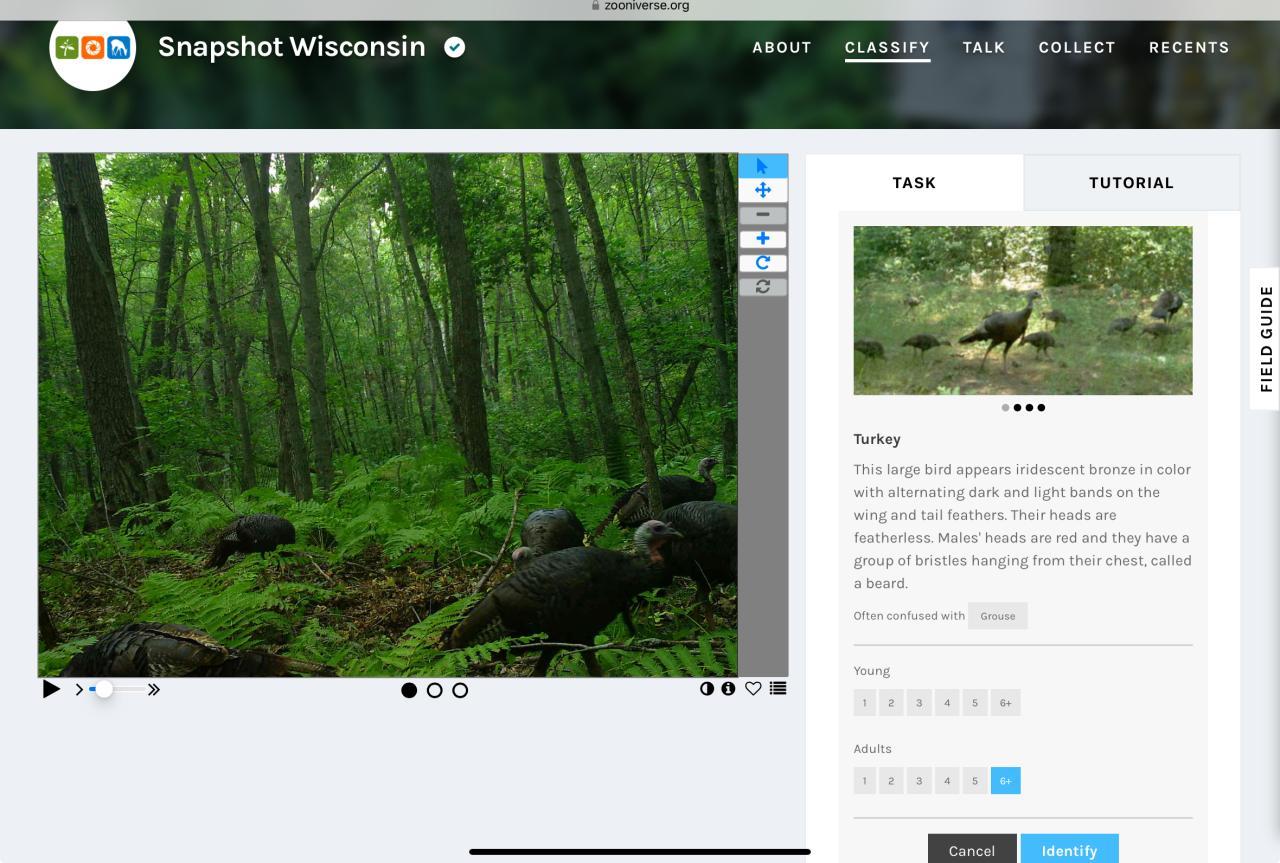Show third turkey example image dot
This screenshot has width=1280, height=863.
[x=1029, y=408]
